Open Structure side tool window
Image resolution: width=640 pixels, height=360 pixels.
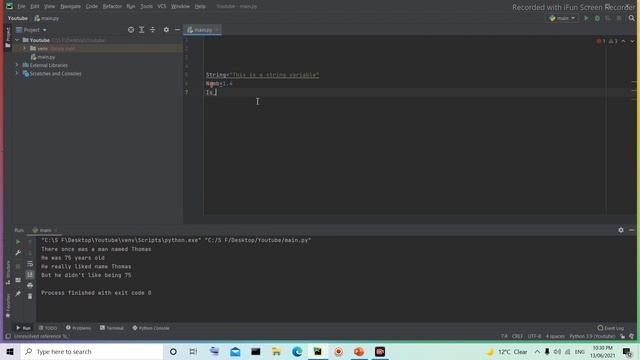click(x=8, y=272)
